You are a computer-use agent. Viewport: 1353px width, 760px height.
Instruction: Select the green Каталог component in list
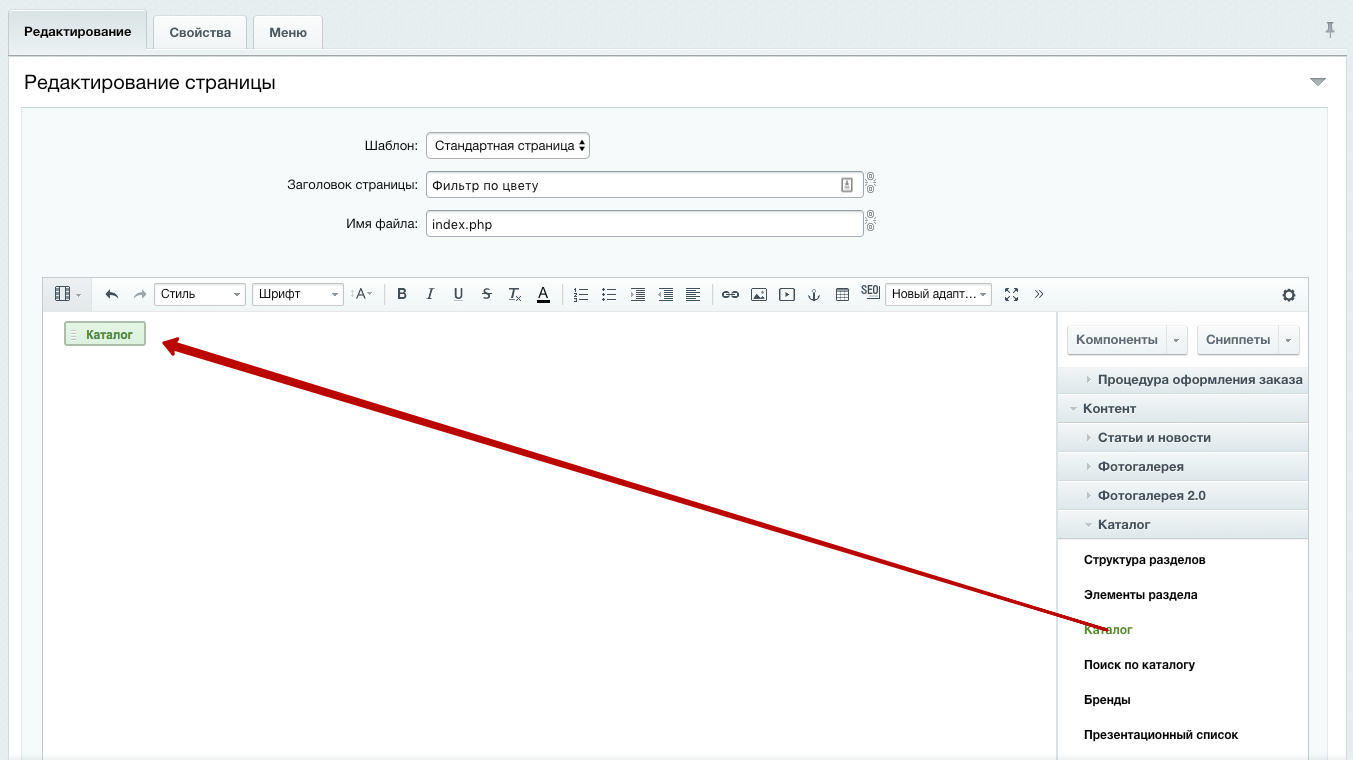(x=1108, y=630)
